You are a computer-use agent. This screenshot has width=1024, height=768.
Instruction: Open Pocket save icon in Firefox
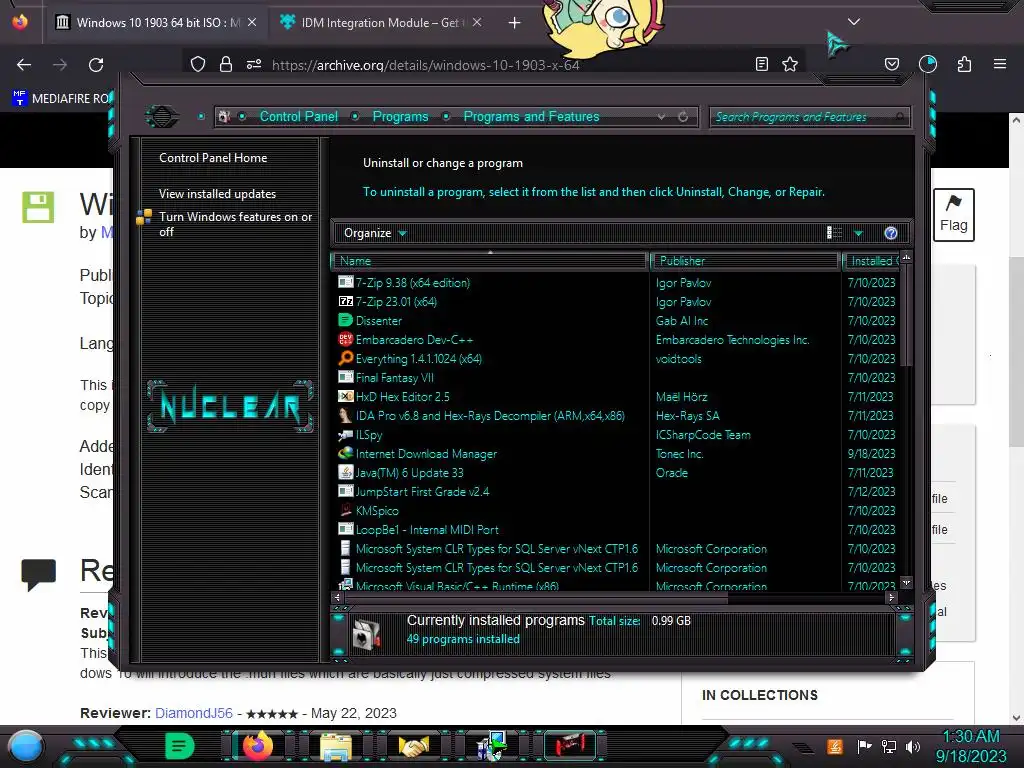tap(891, 64)
